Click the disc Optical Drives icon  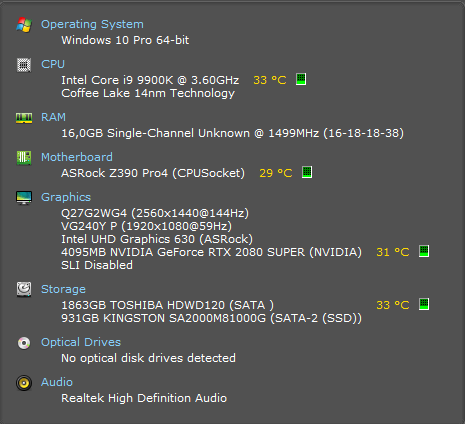24,343
